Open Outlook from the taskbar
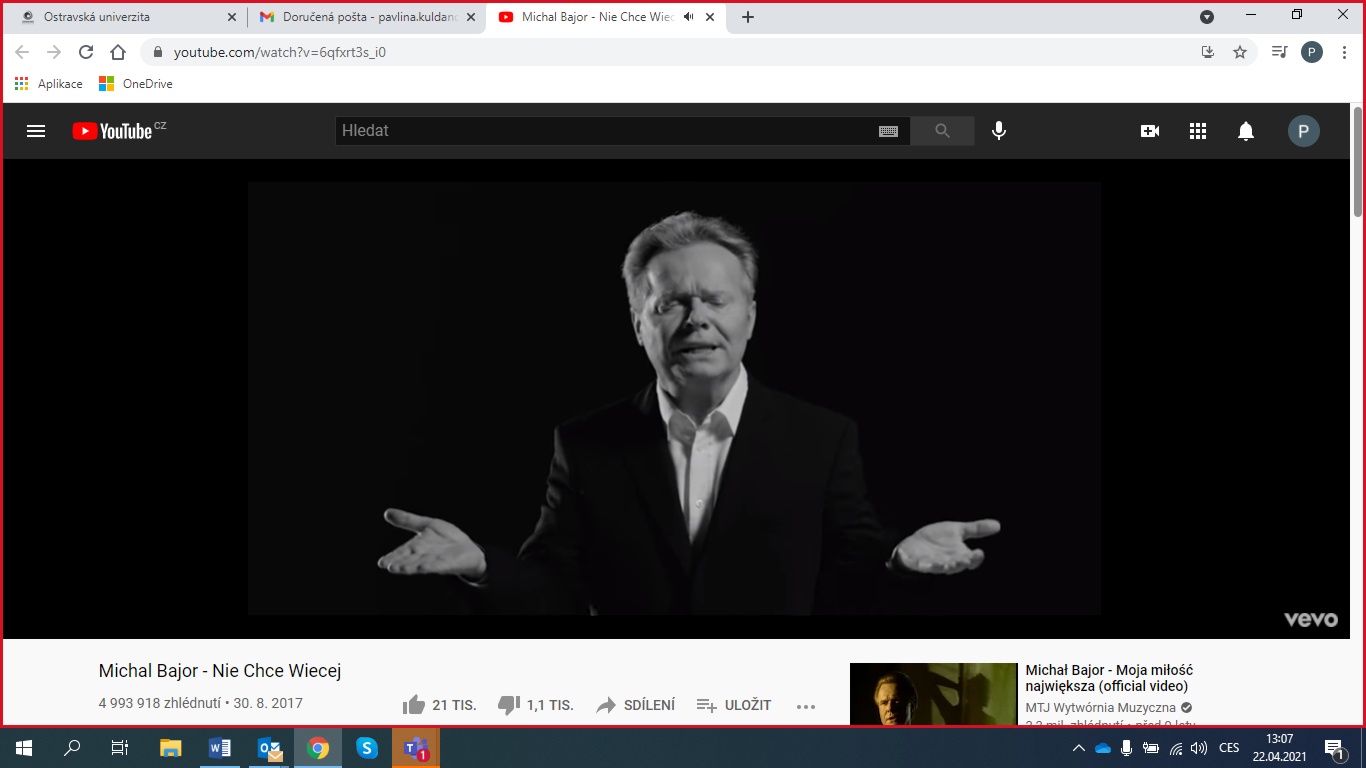The image size is (1366, 768). pyautogui.click(x=270, y=748)
